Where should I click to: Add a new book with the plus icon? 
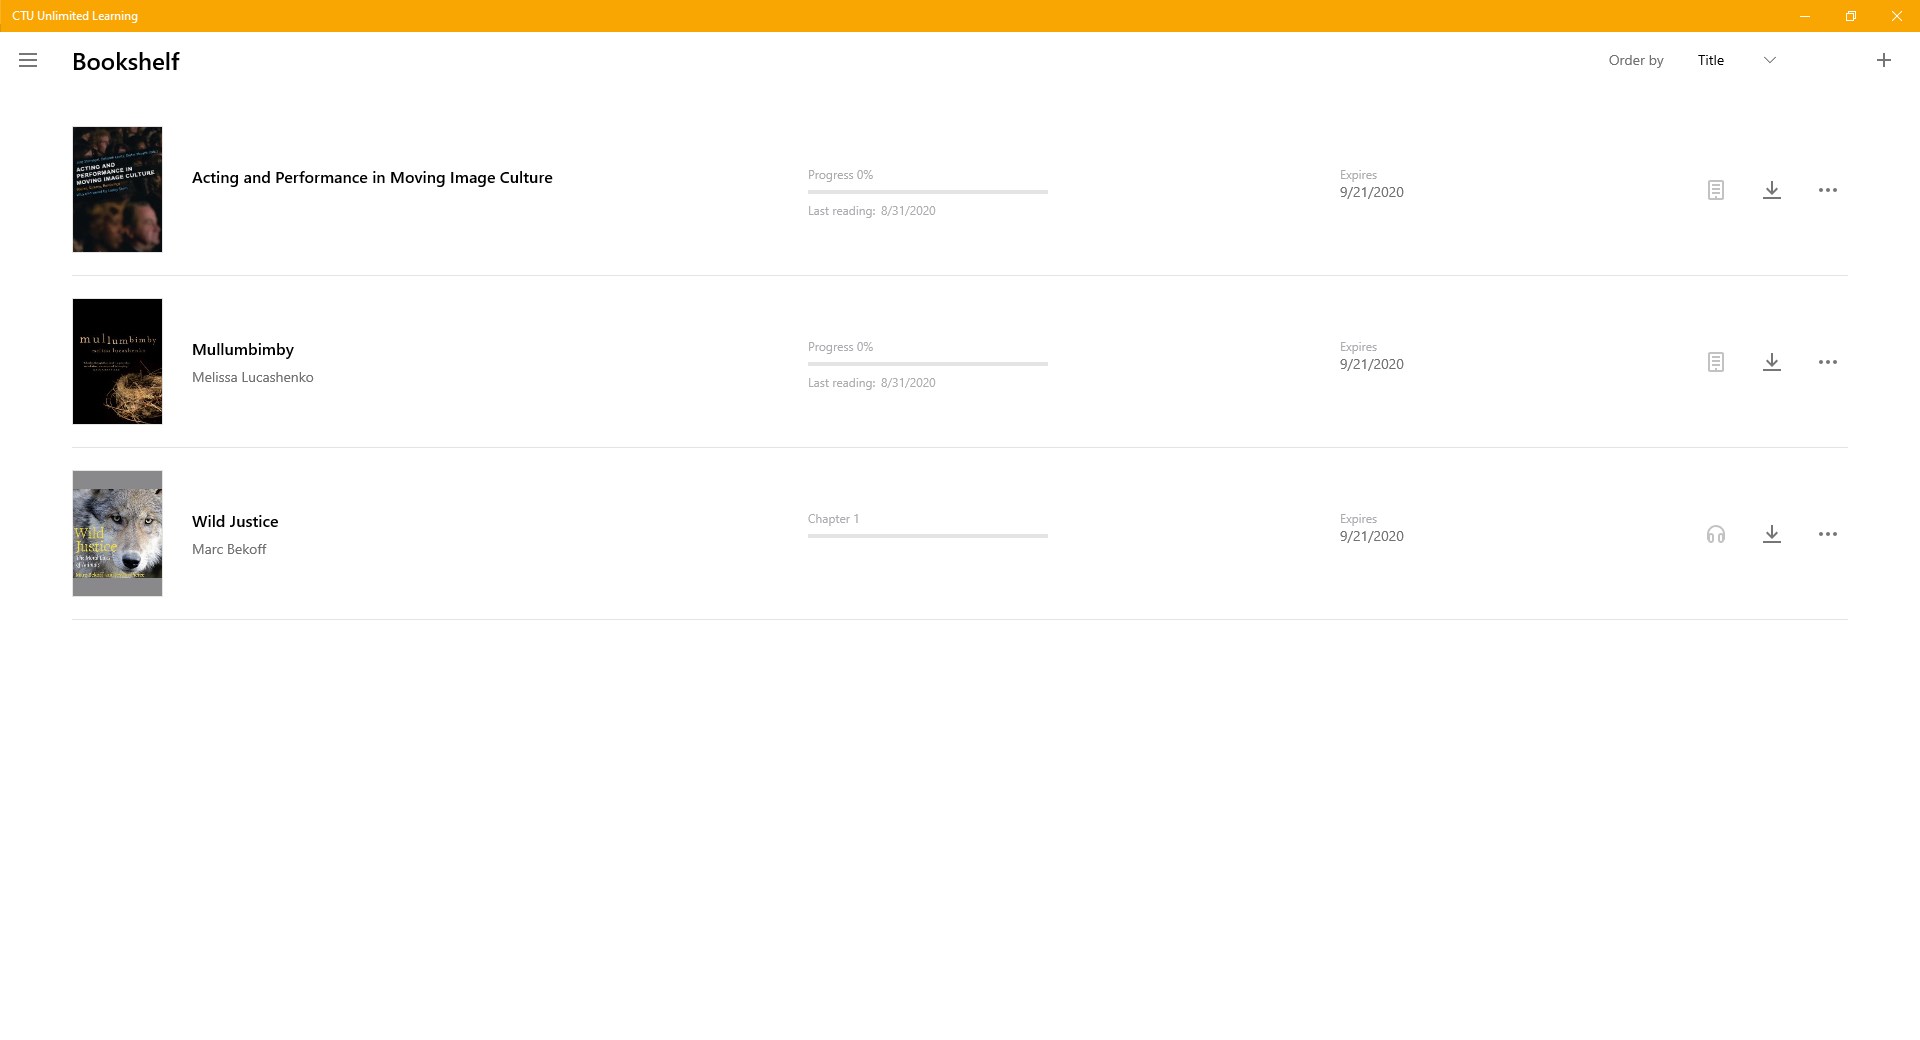tap(1884, 60)
